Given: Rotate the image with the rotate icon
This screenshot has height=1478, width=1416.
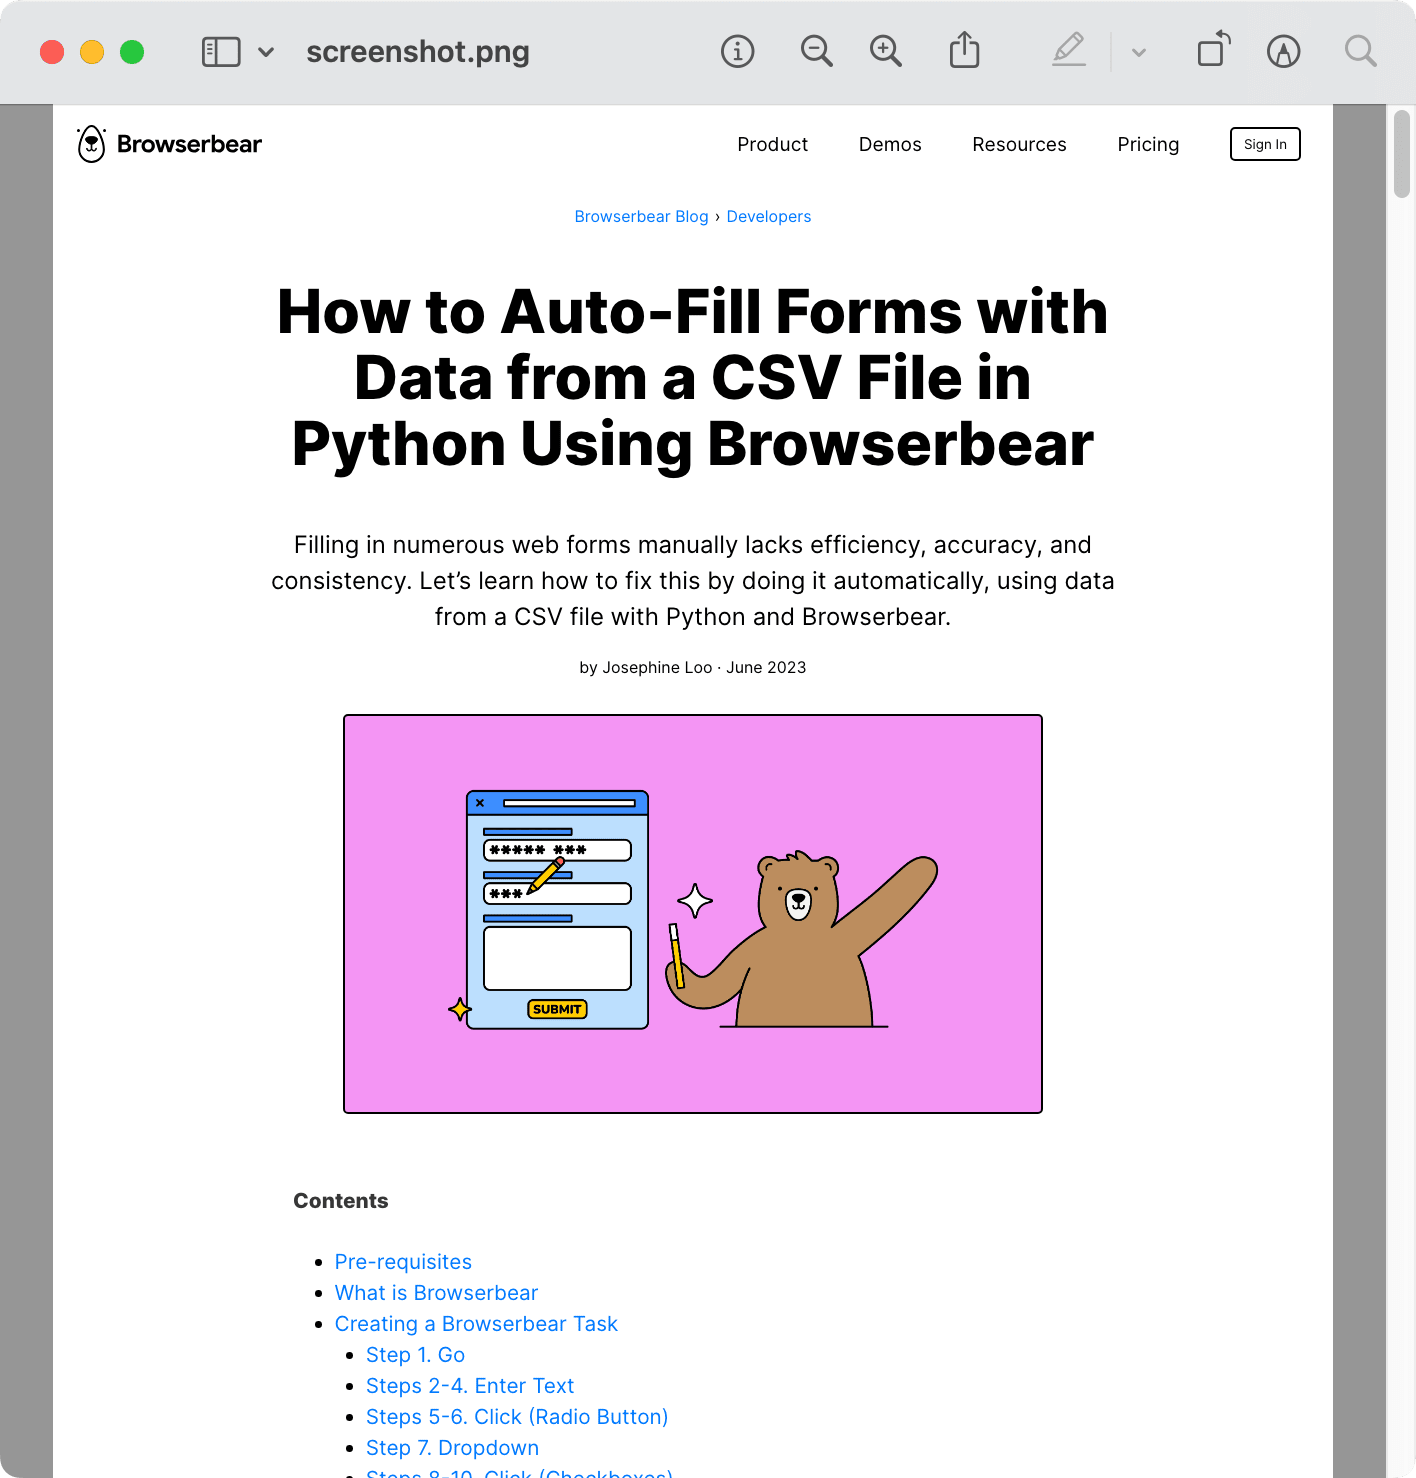Looking at the screenshot, I should tap(1214, 50).
